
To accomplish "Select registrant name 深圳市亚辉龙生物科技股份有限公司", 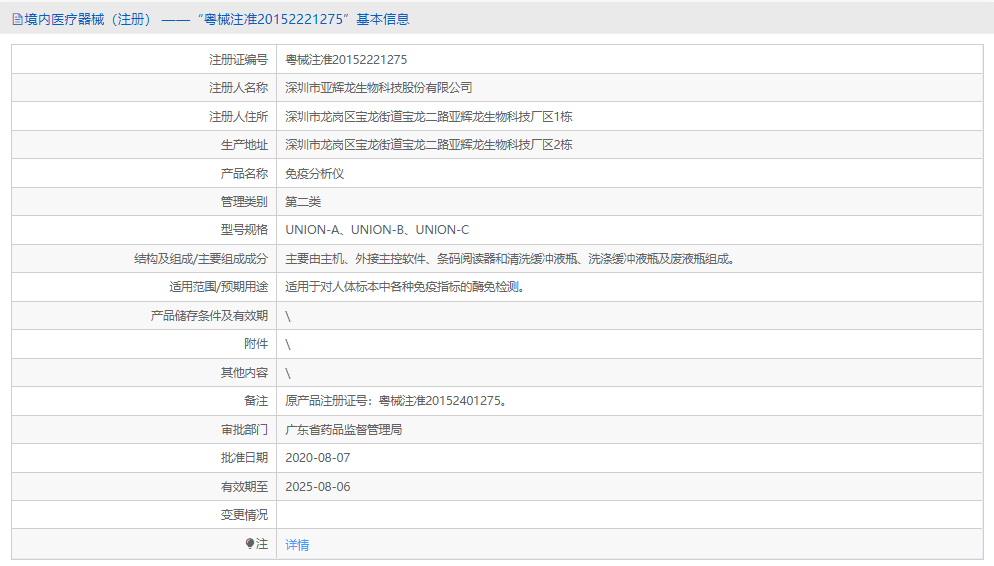I will 378,87.
